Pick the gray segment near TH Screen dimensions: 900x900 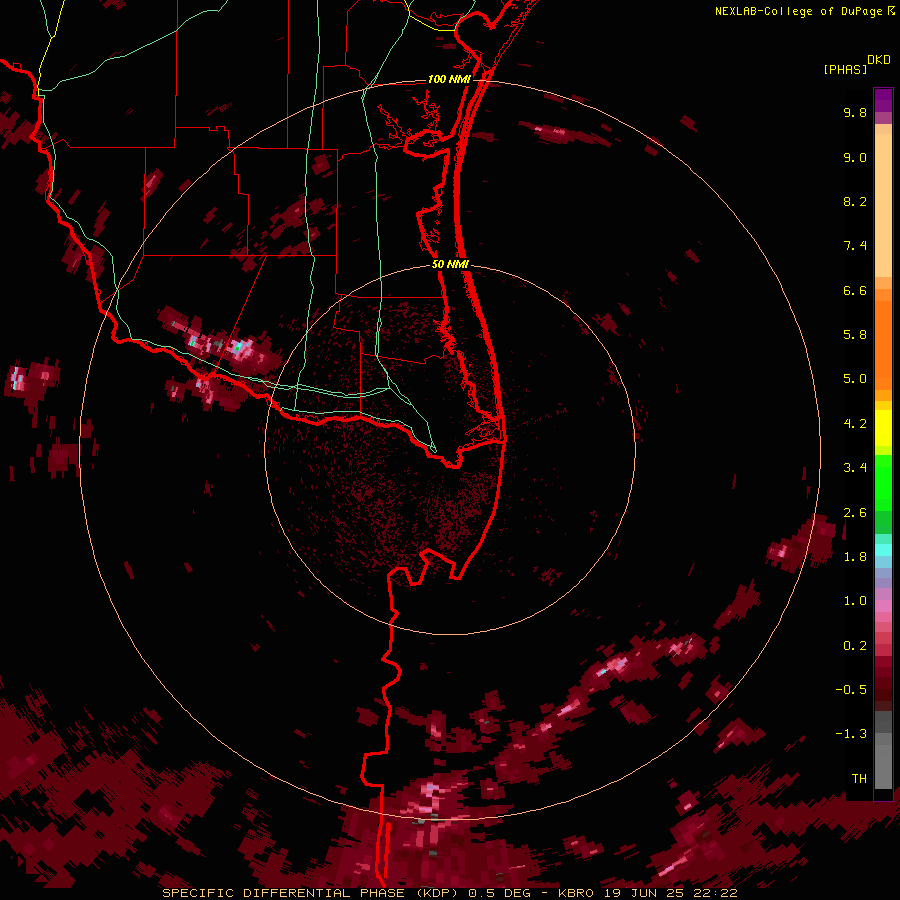(883, 766)
